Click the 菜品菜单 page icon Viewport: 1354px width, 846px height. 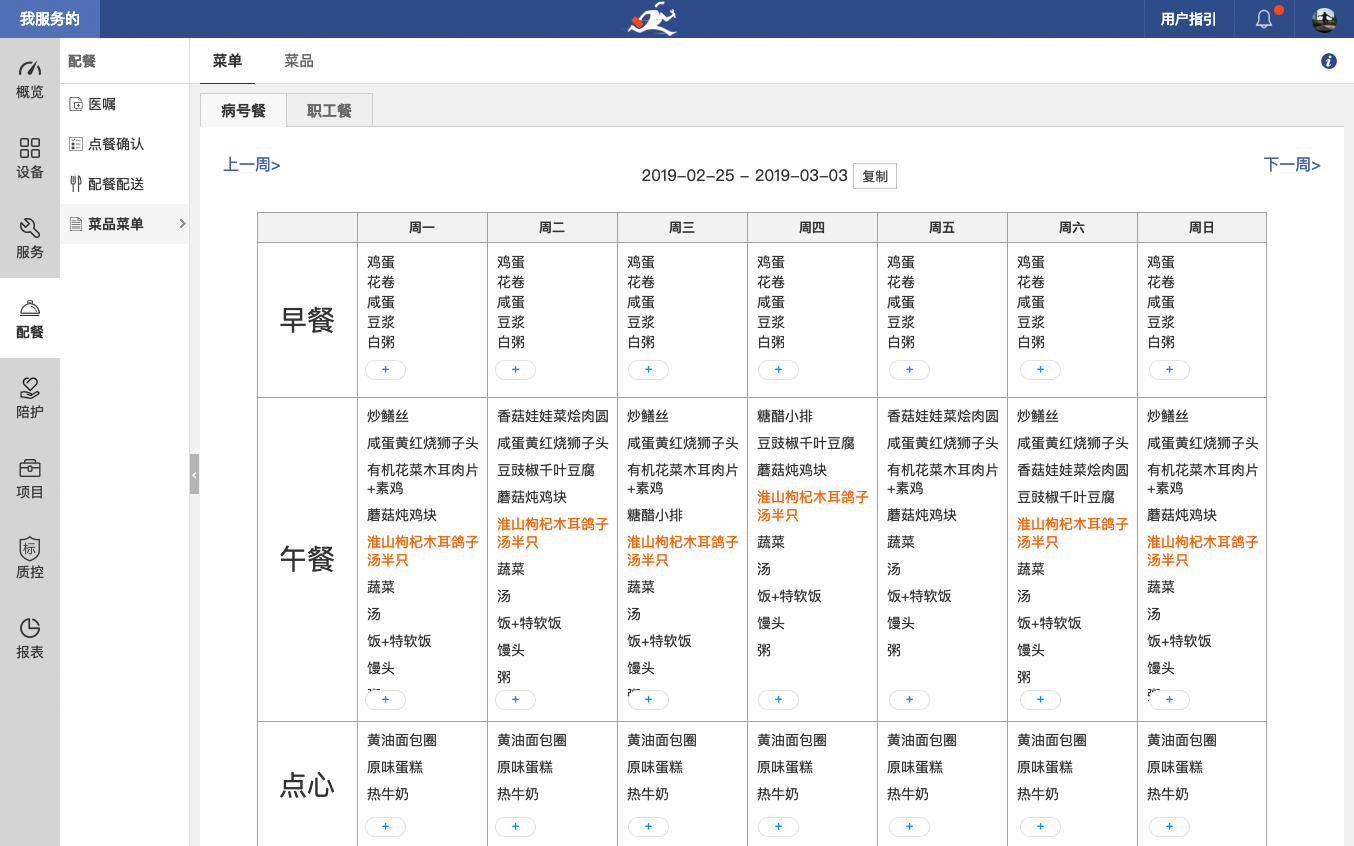[x=75, y=224]
